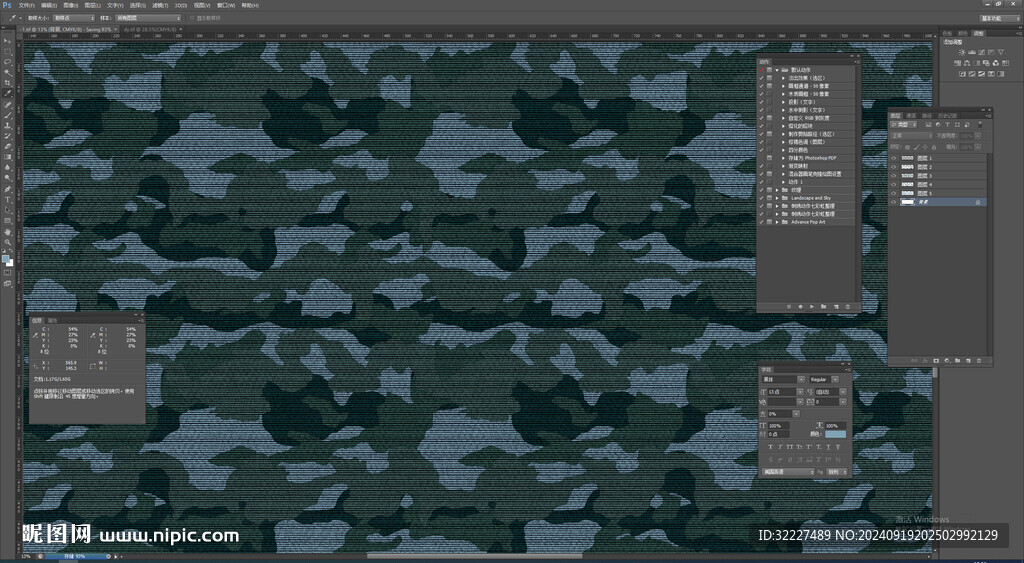1024x563 pixels.
Task: Click the foreground color swatch in toolbox
Action: pyautogui.click(x=7, y=259)
